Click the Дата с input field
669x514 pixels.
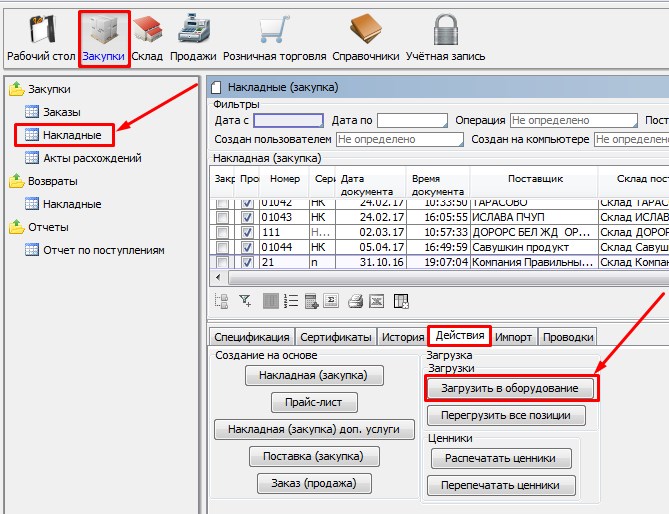(288, 121)
